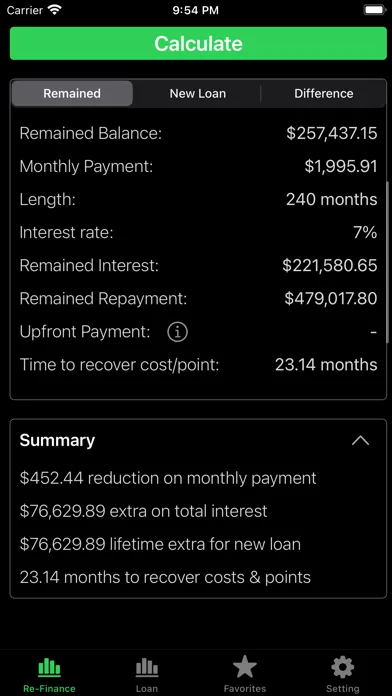Select the Remained segment
Viewport: 392px width, 696px height.
point(72,94)
